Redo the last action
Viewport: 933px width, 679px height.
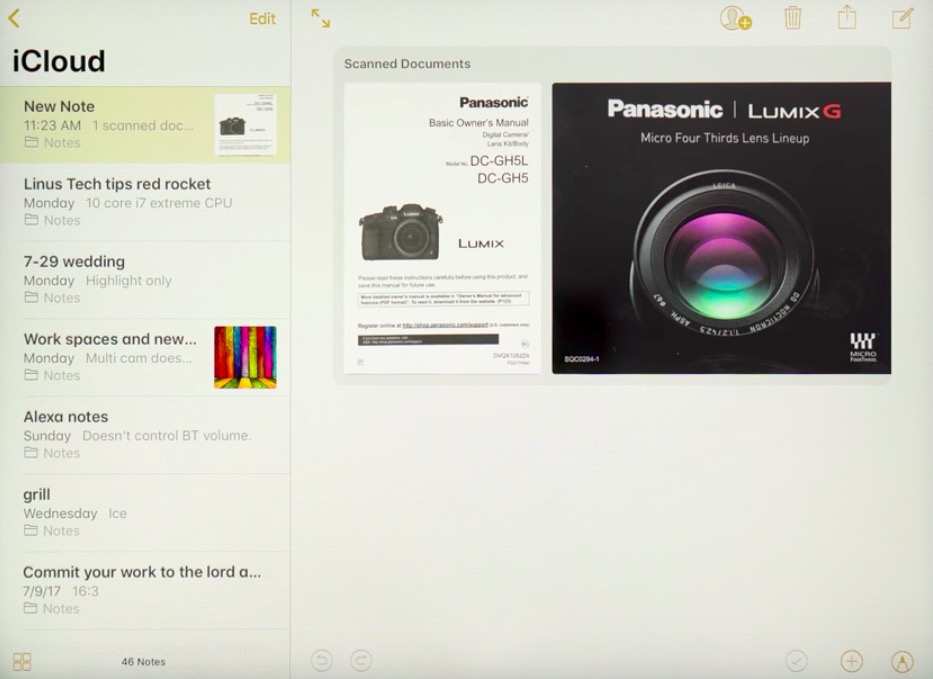[x=361, y=661]
